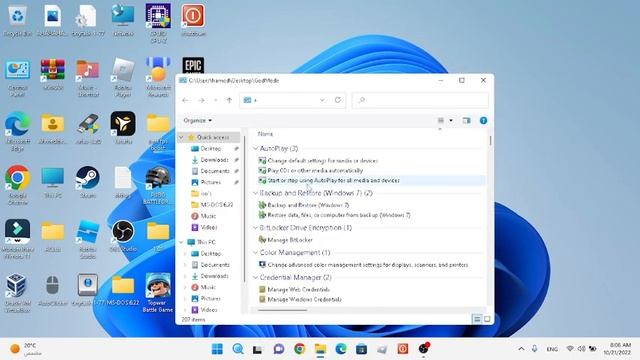Expand the Music node under This PC
The width and height of the screenshot is (640, 360).
tap(185, 287)
